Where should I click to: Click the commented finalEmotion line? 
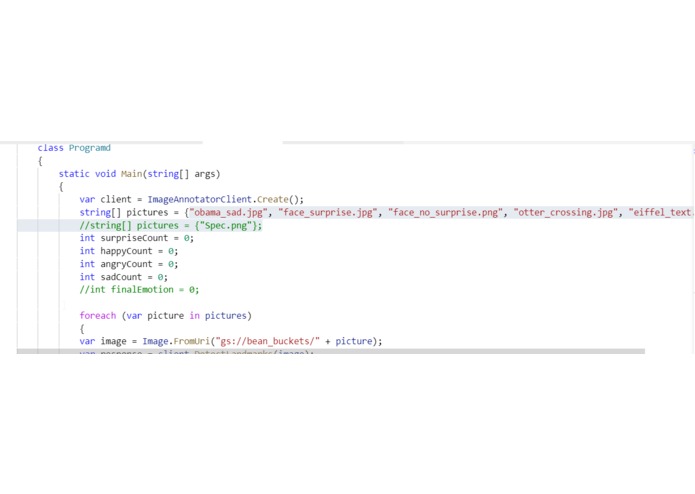(139, 290)
